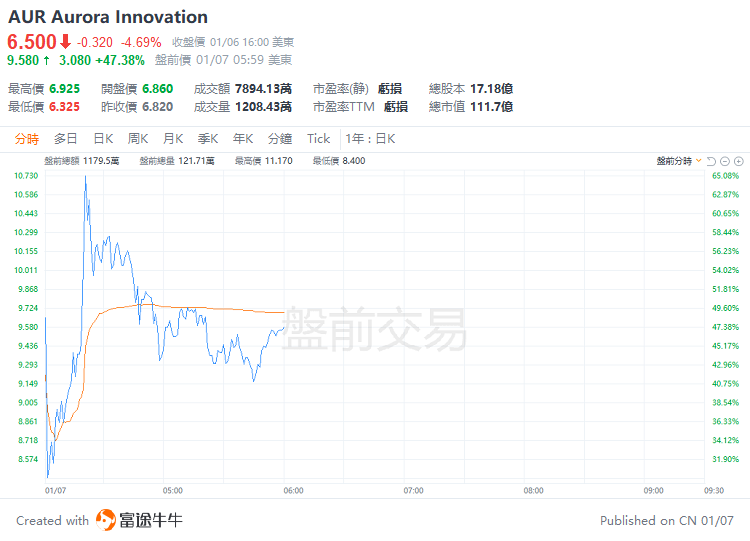Click the Futu bull logo icon
This screenshot has height=541, width=750.
(x=106, y=520)
